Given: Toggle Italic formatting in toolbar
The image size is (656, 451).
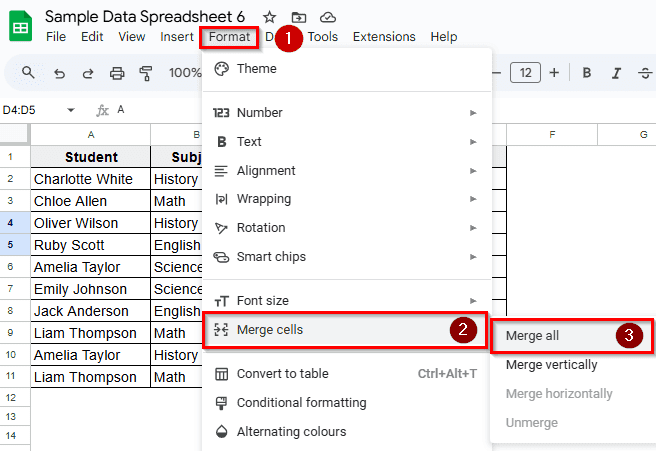Looking at the screenshot, I should (x=616, y=73).
